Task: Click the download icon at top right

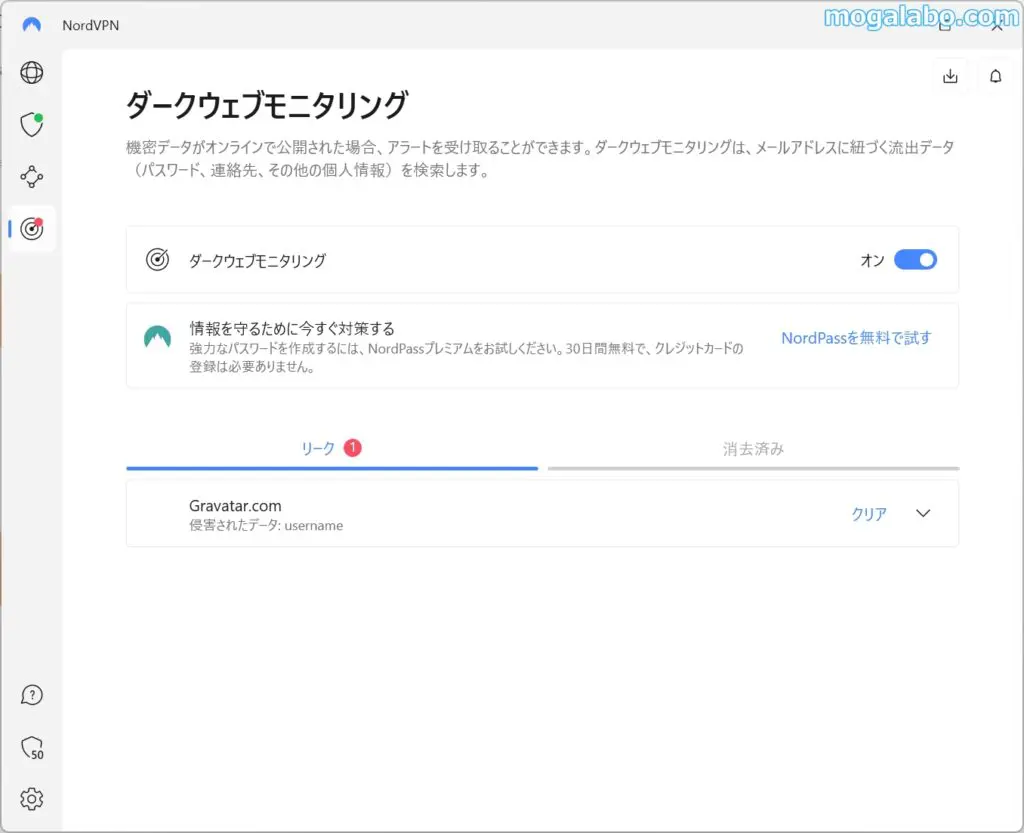Action: 950,77
